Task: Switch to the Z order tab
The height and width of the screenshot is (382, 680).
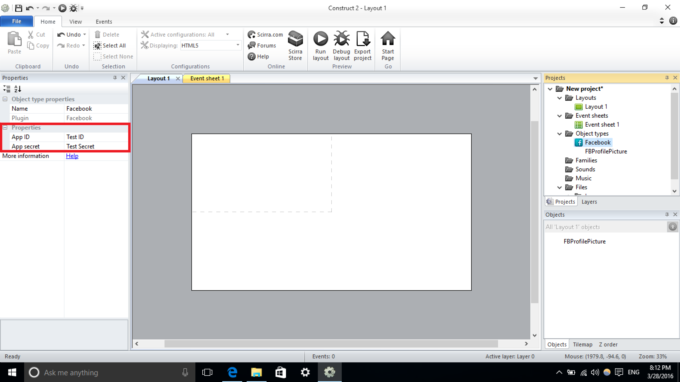Action: click(608, 344)
